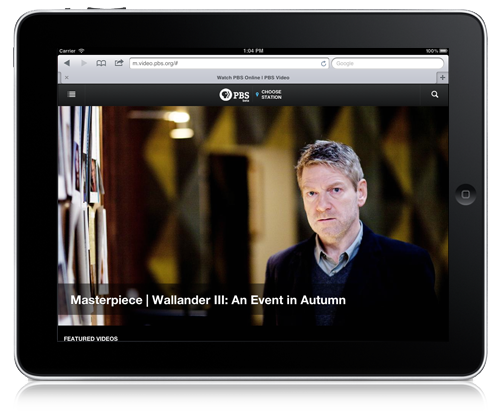Image resolution: width=499 pixels, height=417 pixels.
Task: Select the Watch PBS Online tab
Action: coord(253,78)
